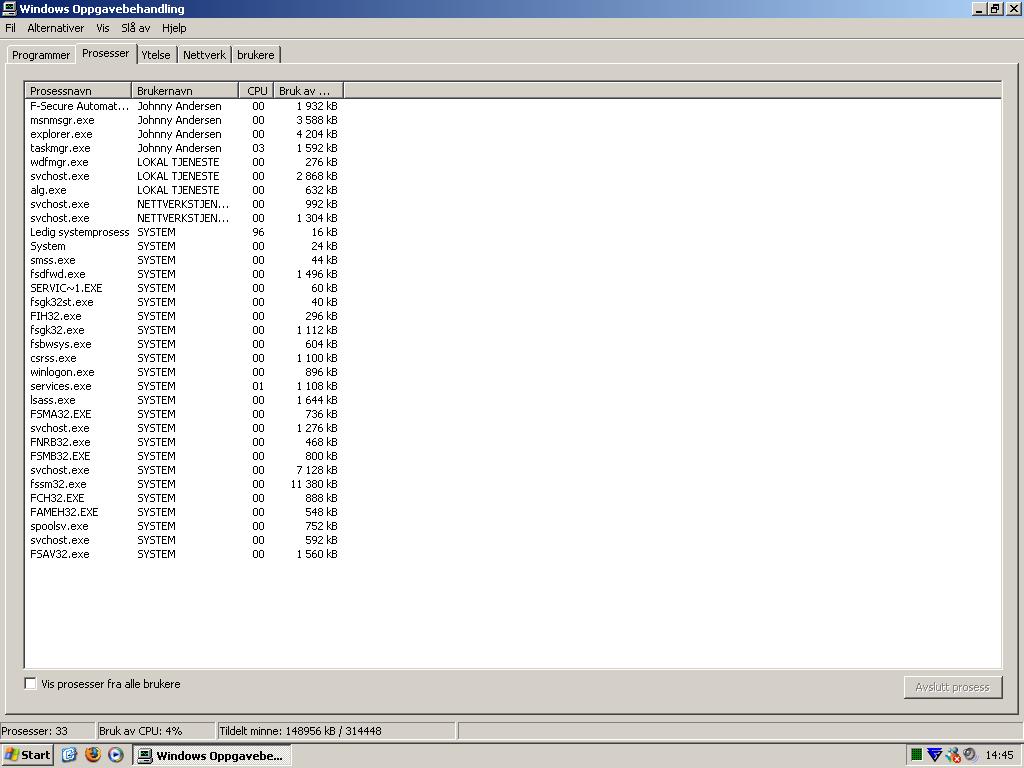The width and height of the screenshot is (1024, 768).
Task: Click the Task Manager title bar icon
Action: pyautogui.click(x=9, y=8)
